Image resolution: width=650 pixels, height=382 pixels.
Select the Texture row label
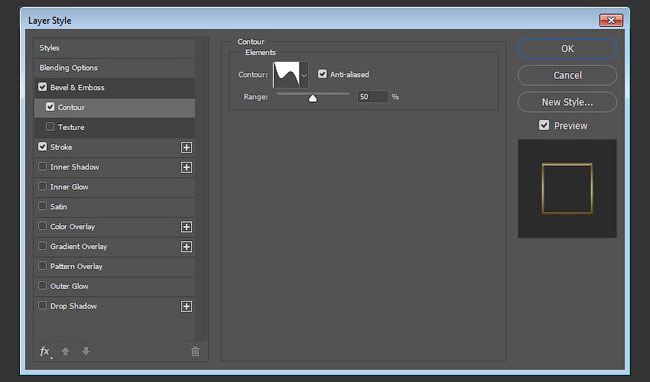71,127
